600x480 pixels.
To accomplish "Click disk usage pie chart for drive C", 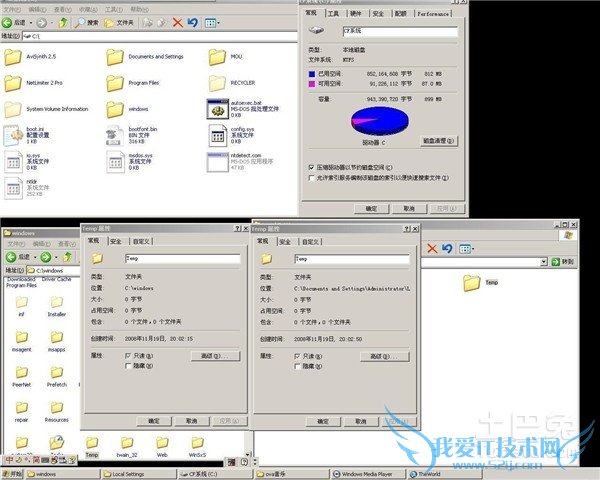I will (x=380, y=121).
